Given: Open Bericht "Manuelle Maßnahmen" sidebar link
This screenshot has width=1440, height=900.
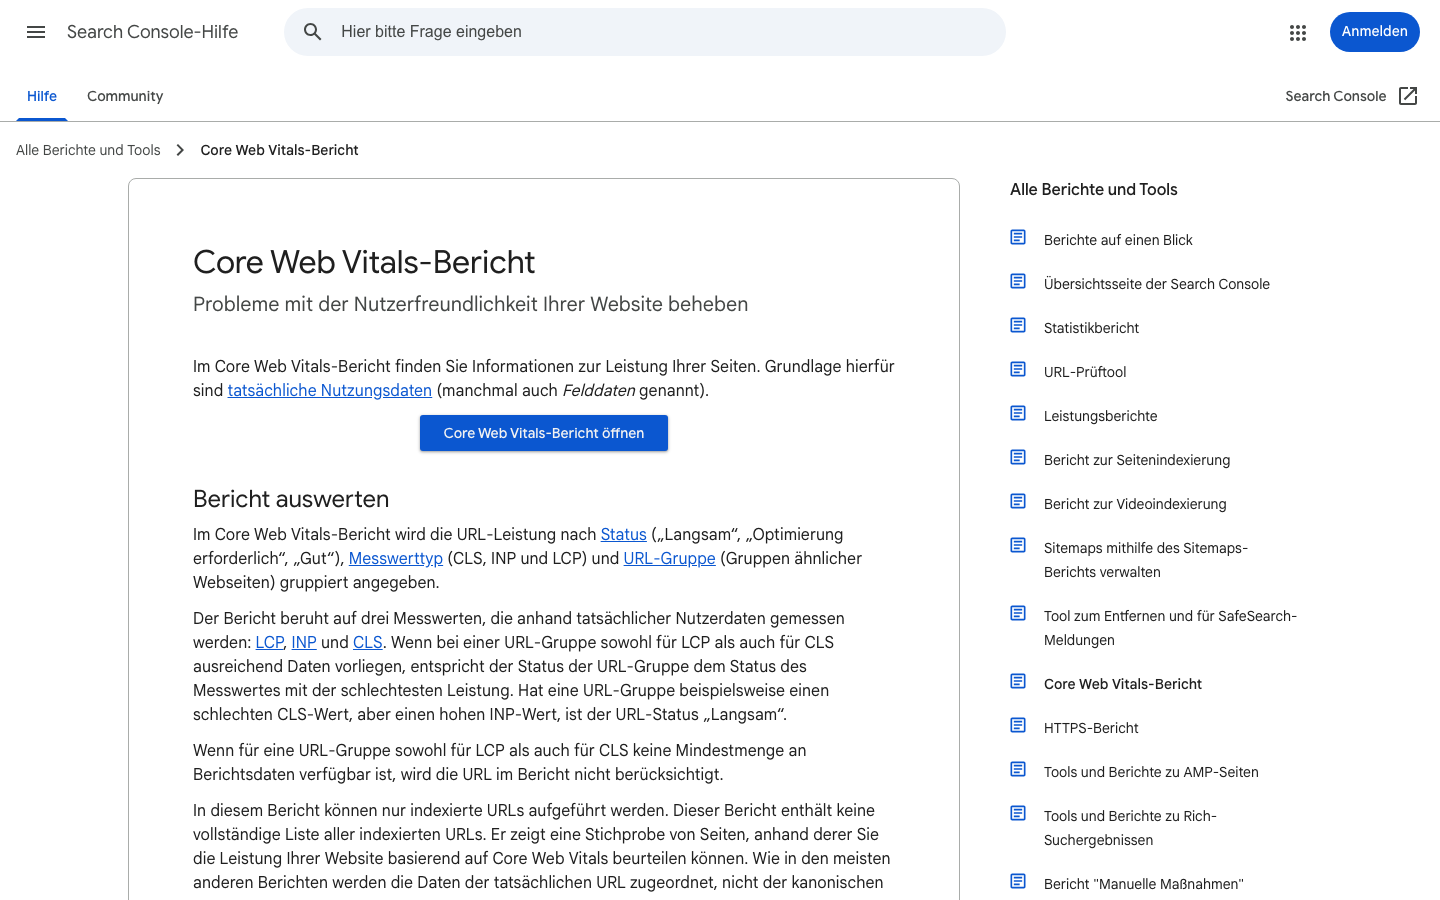Looking at the screenshot, I should 1144,884.
